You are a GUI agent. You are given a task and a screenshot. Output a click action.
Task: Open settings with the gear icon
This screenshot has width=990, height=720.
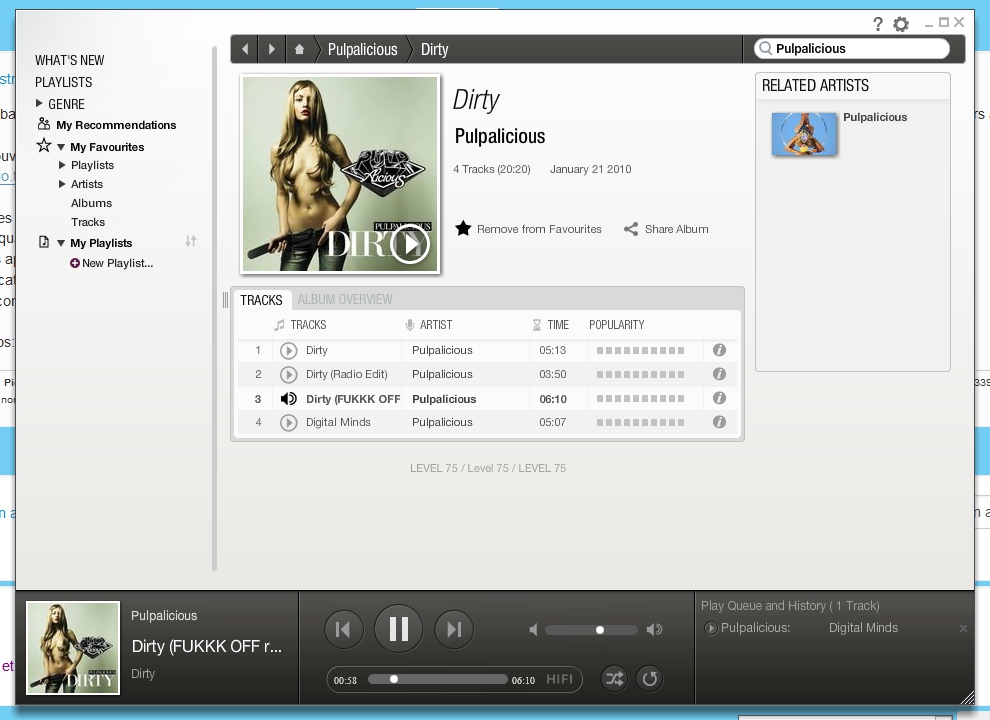coord(901,24)
